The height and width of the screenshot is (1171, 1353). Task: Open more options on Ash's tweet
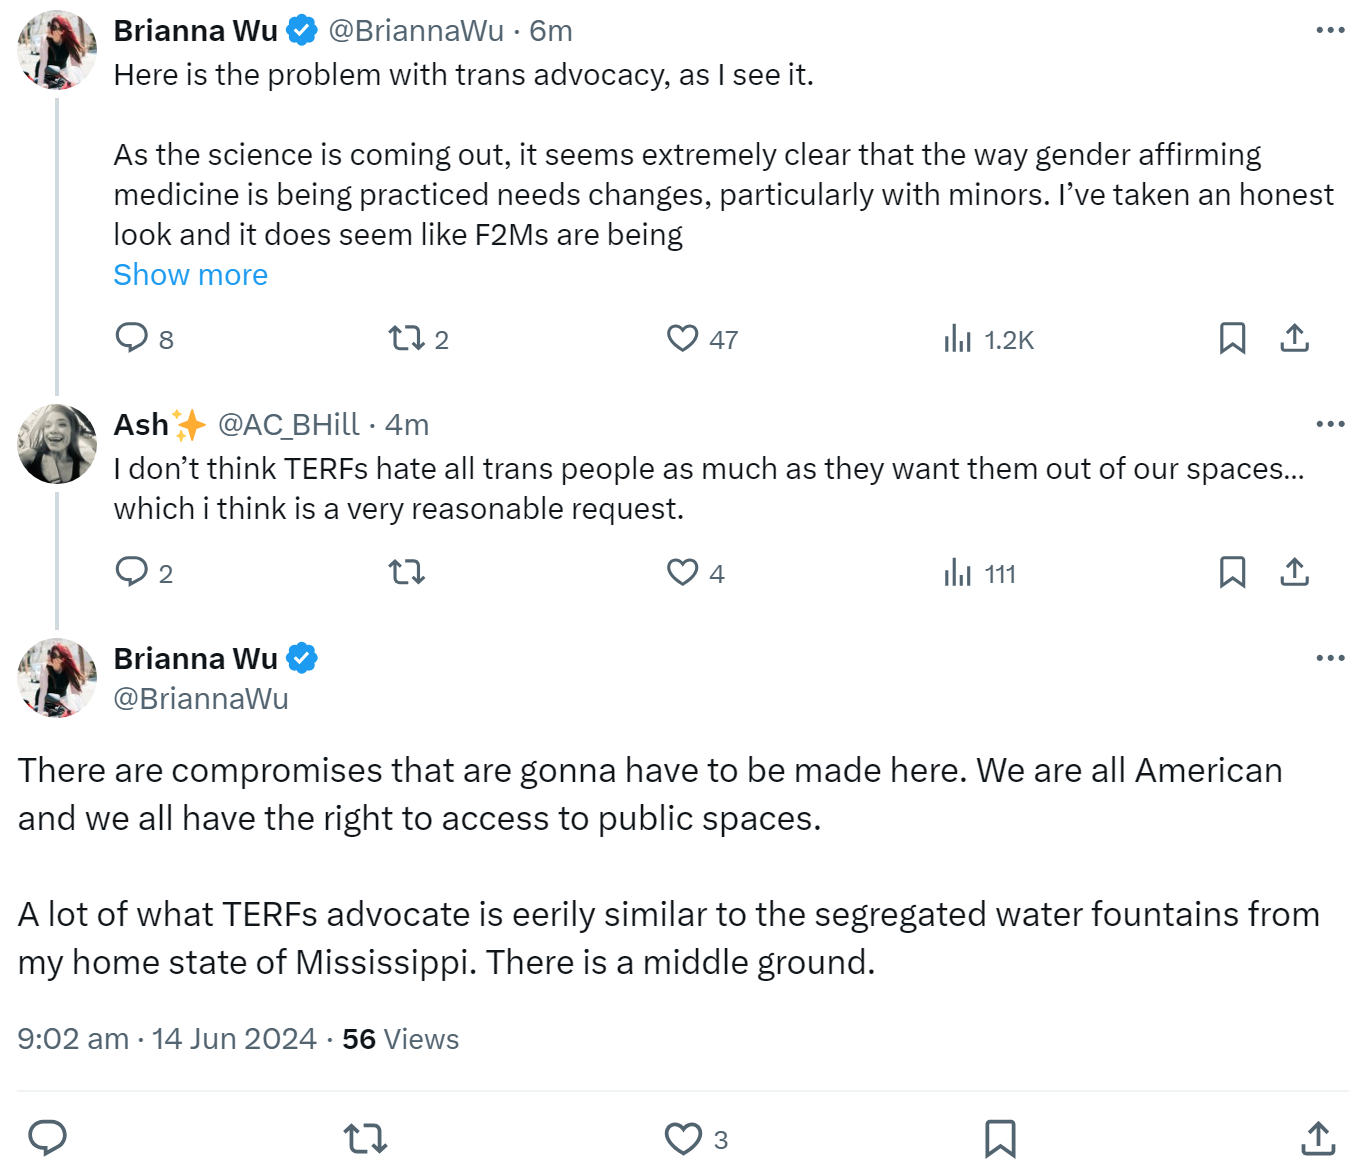point(1330,424)
